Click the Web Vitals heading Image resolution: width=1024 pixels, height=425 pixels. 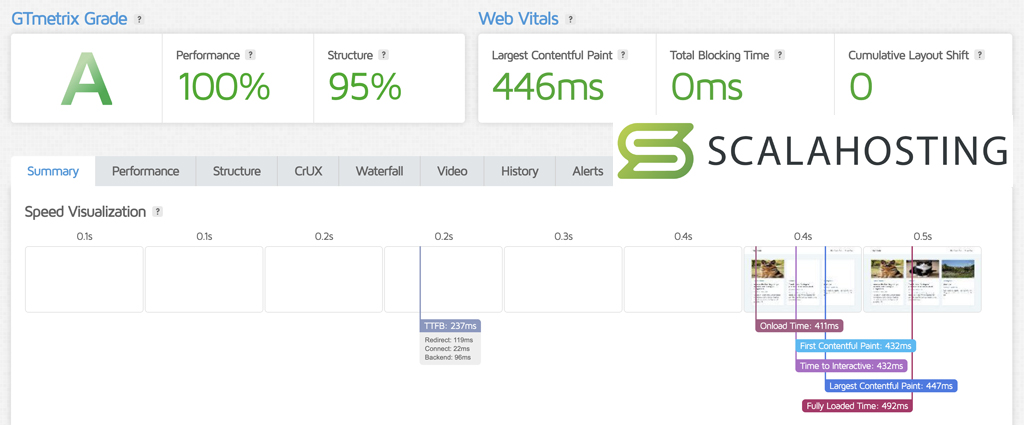[519, 19]
